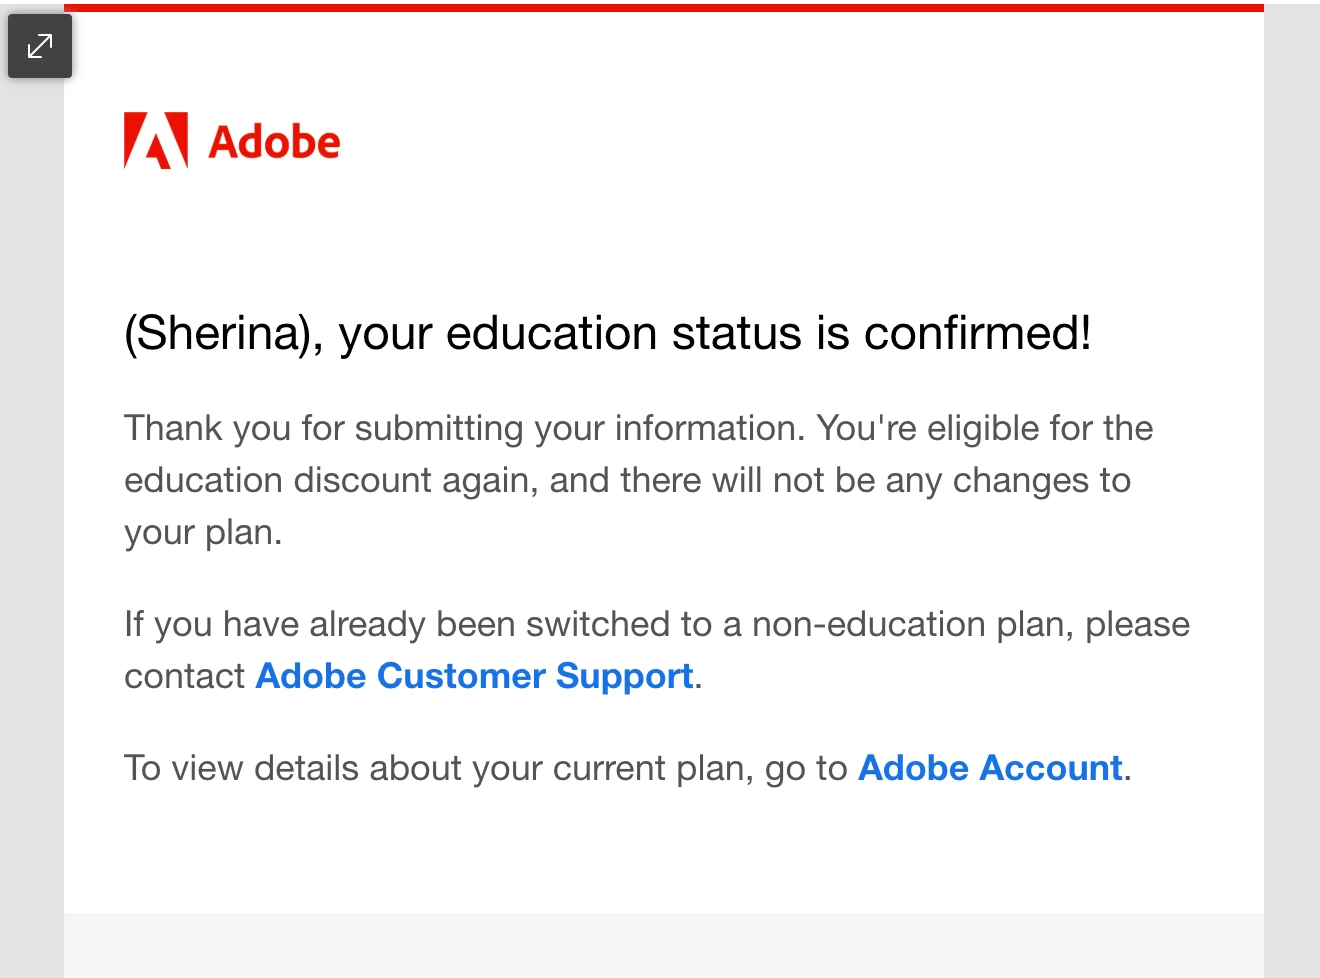Click the red Adobe 'A' logo mark
Screen dimensions: 1320x978
pos(156,140)
